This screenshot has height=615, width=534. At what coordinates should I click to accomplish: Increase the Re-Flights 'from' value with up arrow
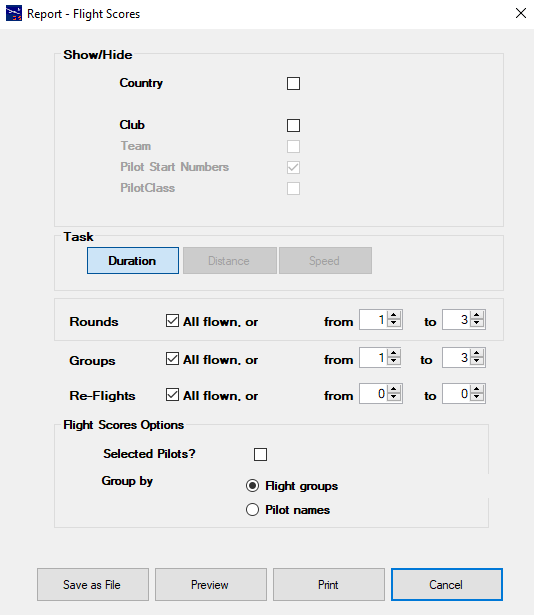tap(394, 389)
